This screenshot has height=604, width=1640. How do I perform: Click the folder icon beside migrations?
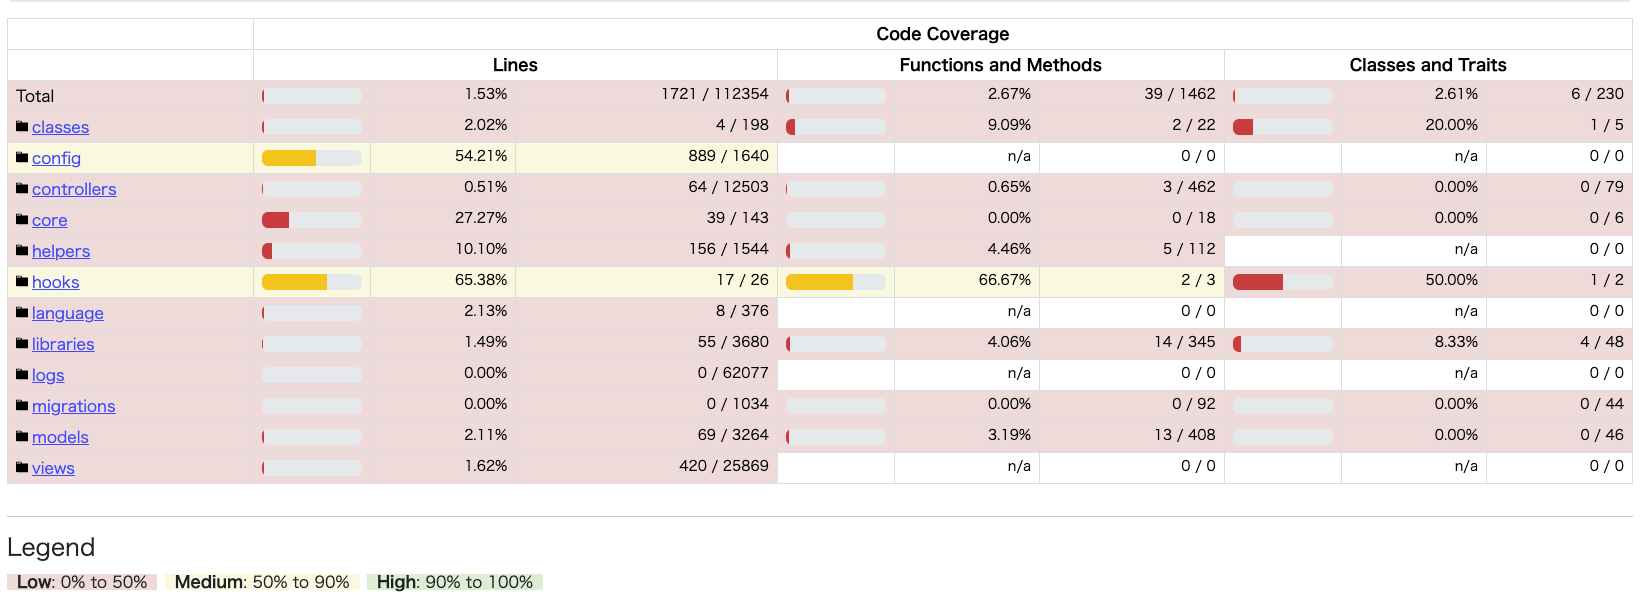[x=22, y=406]
